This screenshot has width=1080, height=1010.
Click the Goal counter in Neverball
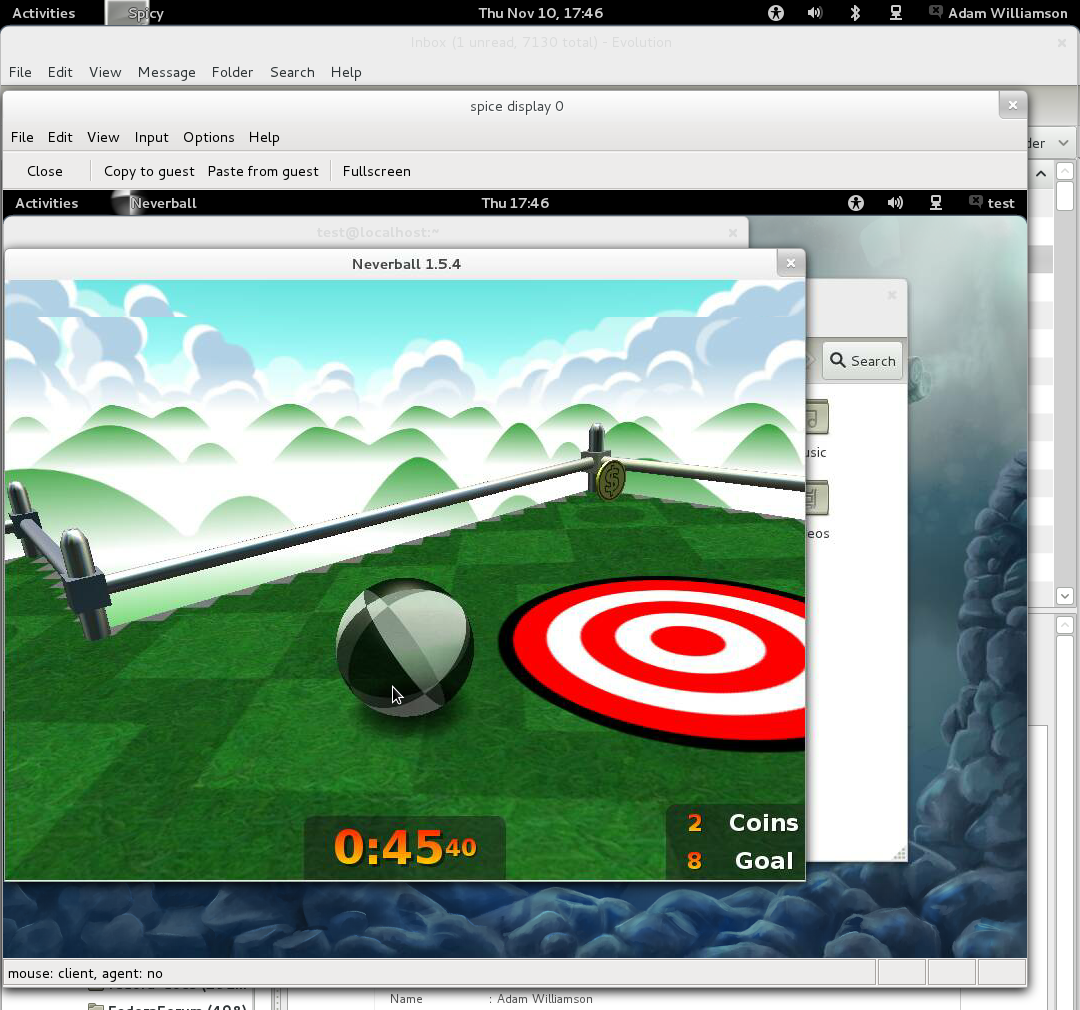tap(740, 860)
